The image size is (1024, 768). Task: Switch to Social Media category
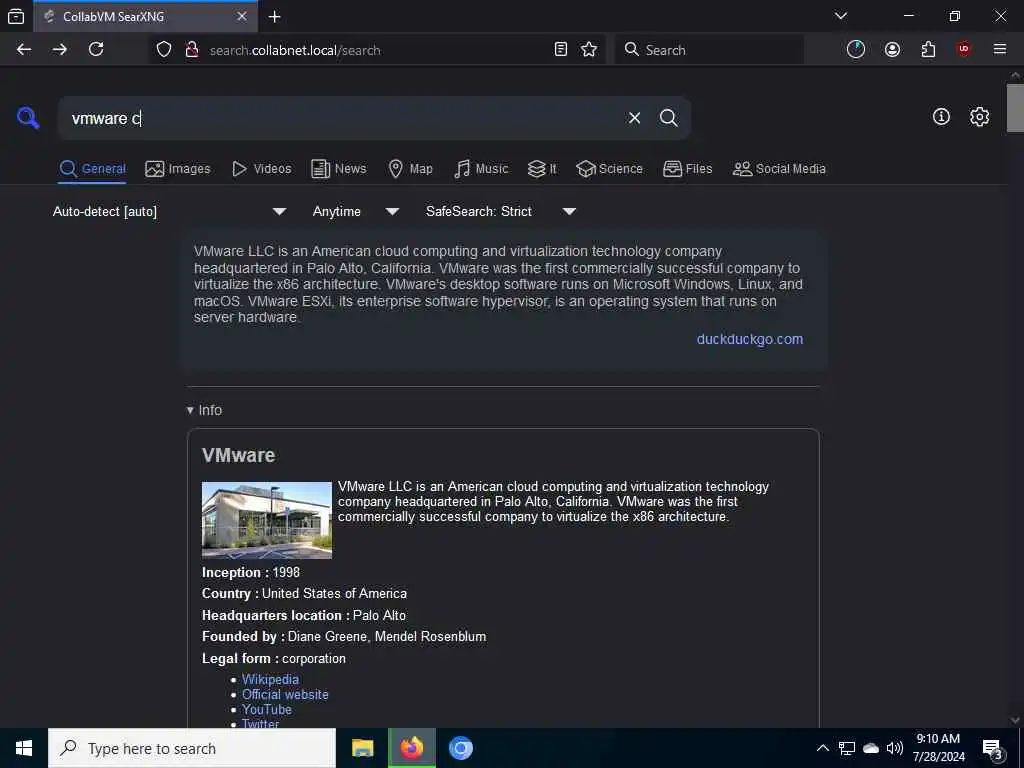[x=778, y=169]
